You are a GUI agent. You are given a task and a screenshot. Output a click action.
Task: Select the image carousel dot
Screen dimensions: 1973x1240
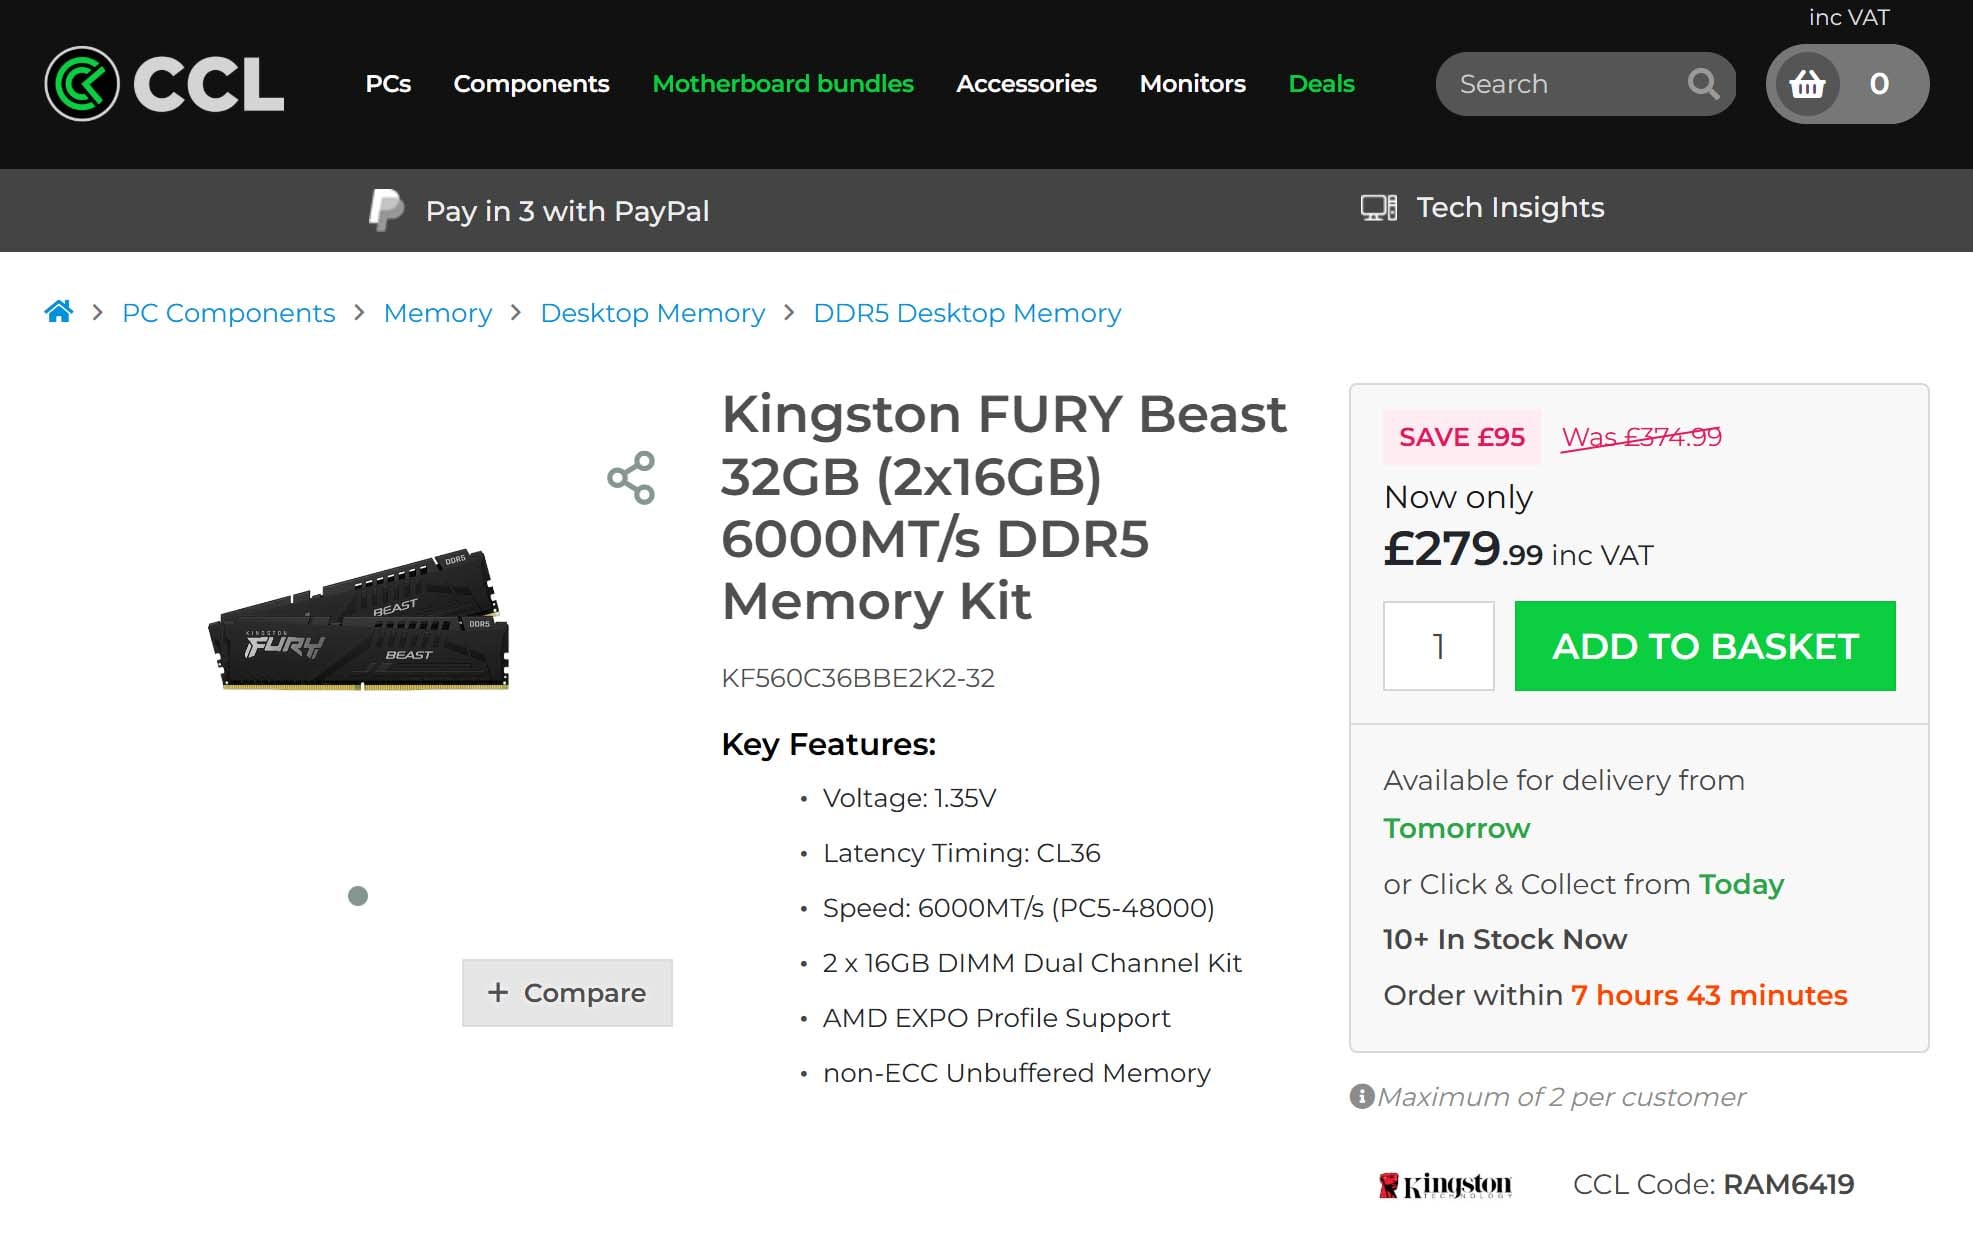[356, 895]
